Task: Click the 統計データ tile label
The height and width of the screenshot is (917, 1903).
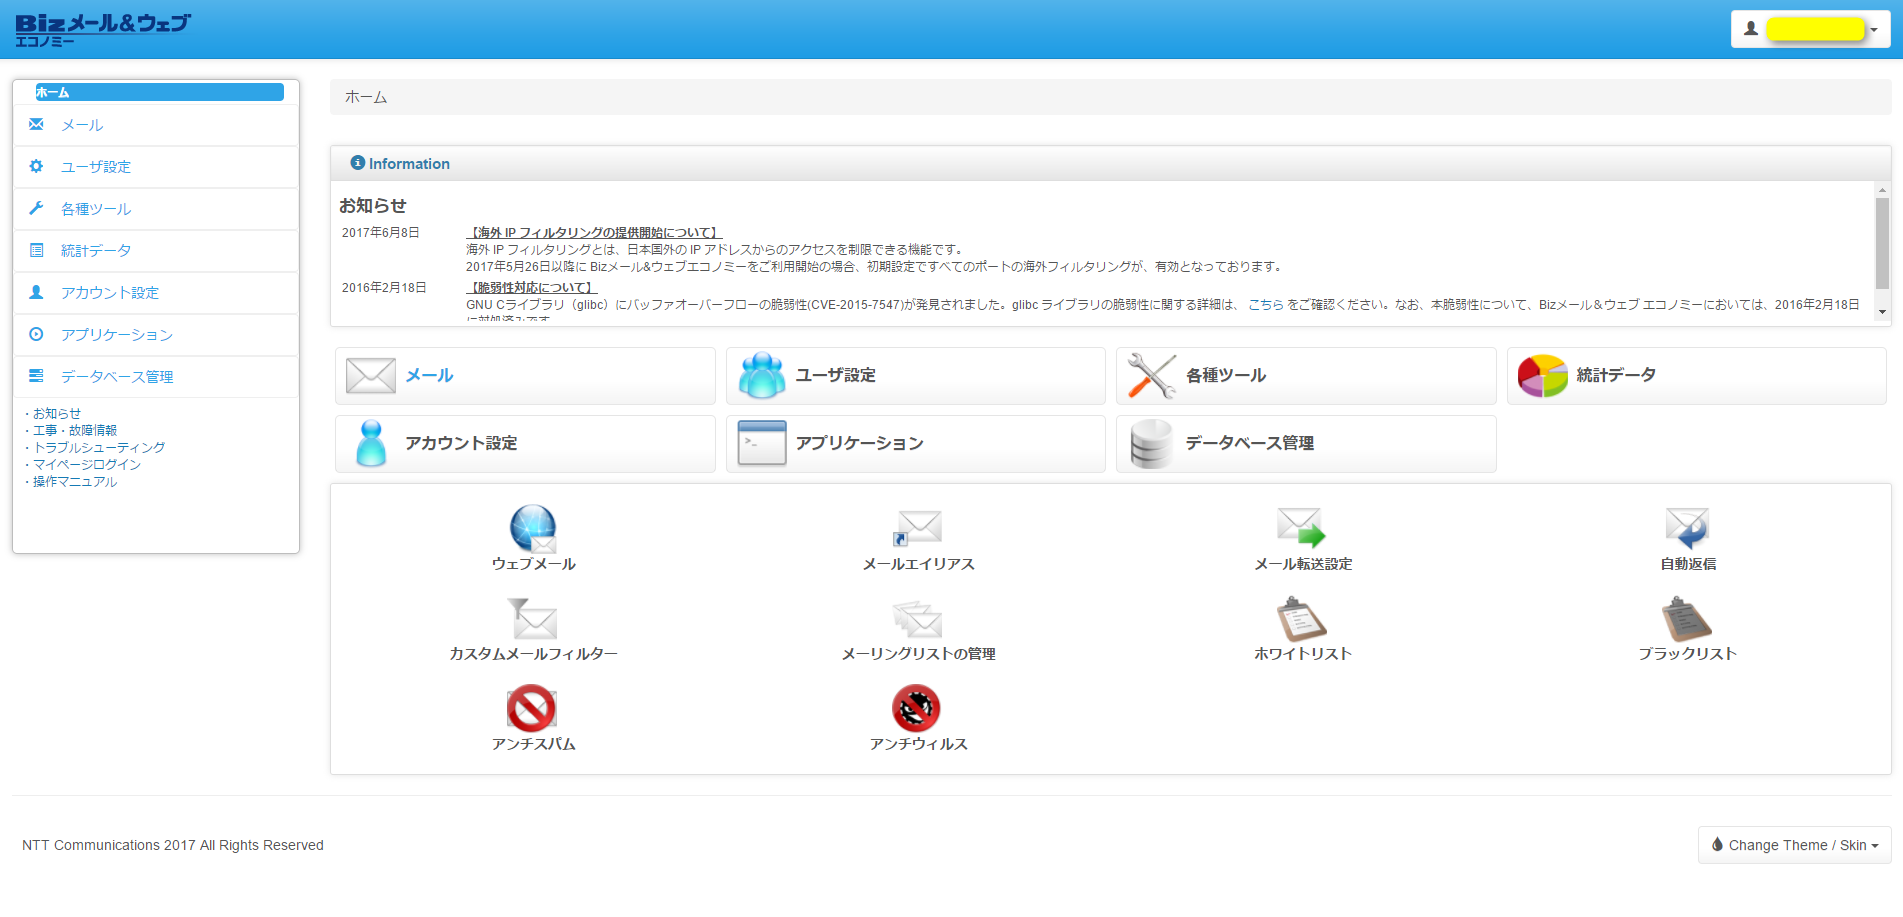Action: 1616,375
